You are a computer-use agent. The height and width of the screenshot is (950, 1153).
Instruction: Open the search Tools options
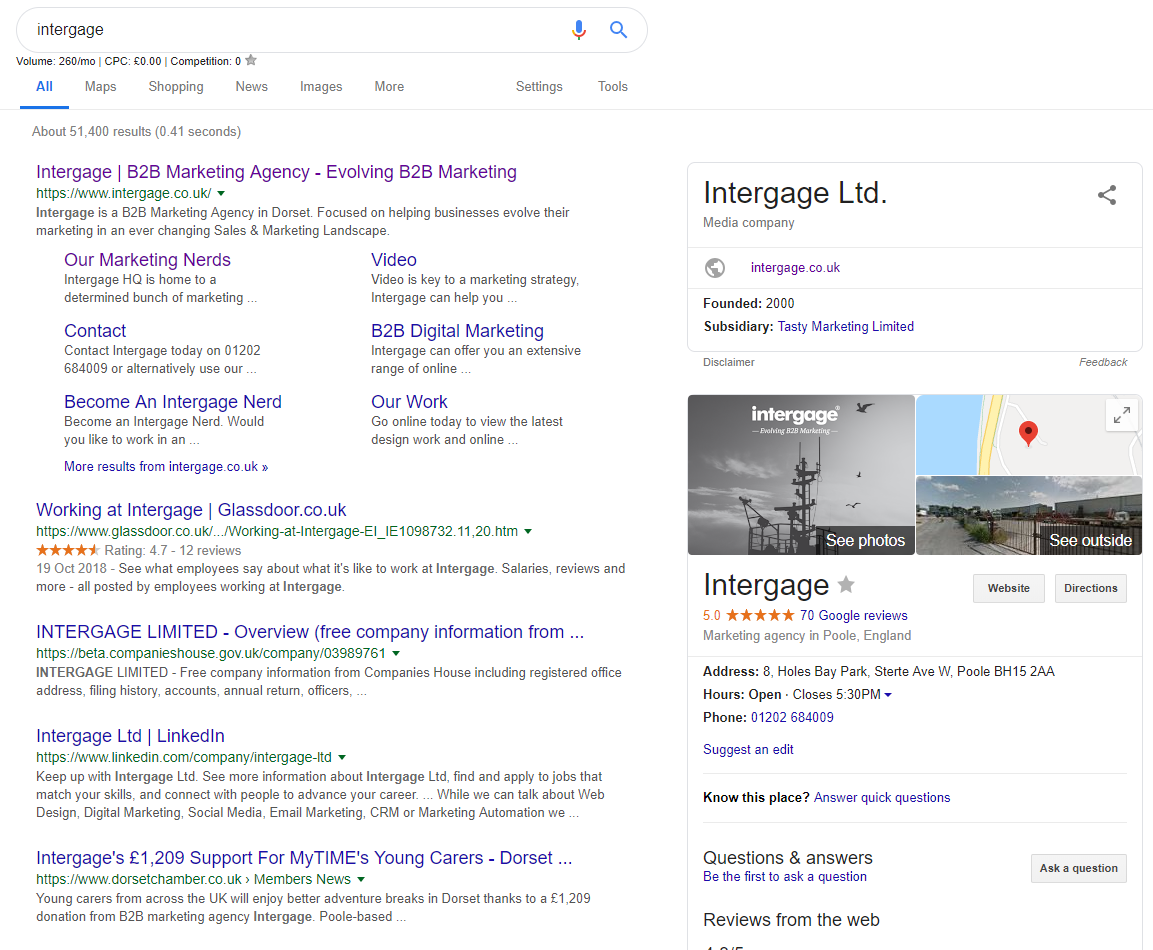(613, 87)
